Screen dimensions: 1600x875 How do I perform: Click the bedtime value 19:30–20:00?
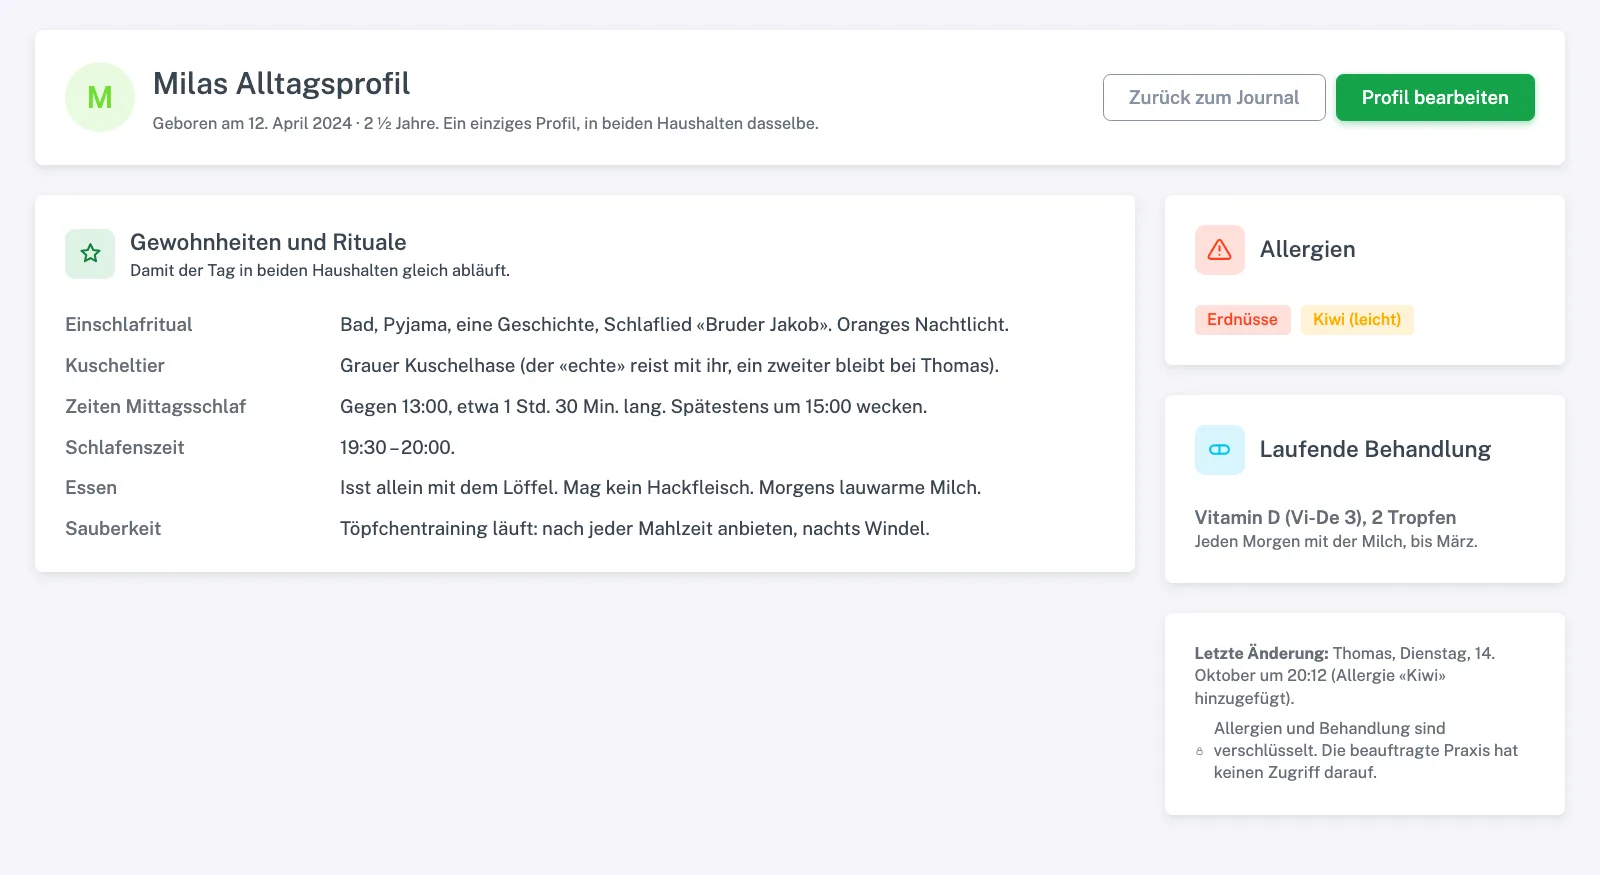[x=397, y=447]
